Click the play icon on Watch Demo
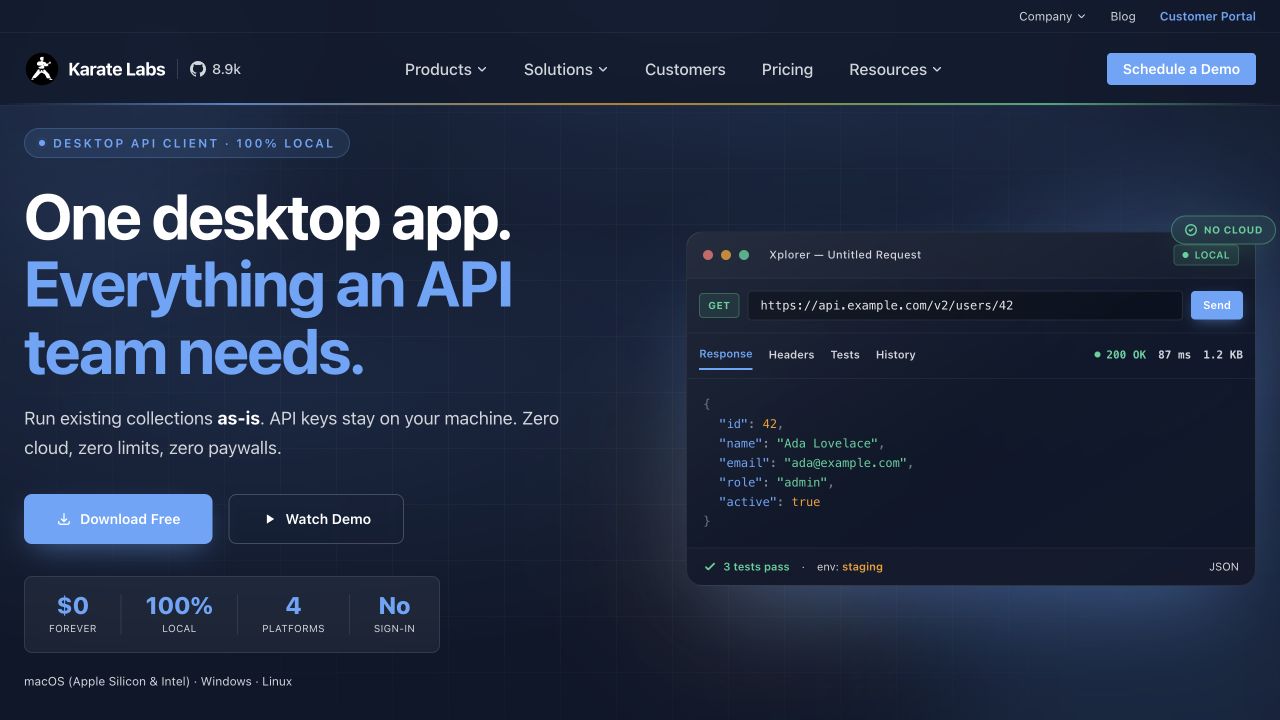 coord(269,519)
